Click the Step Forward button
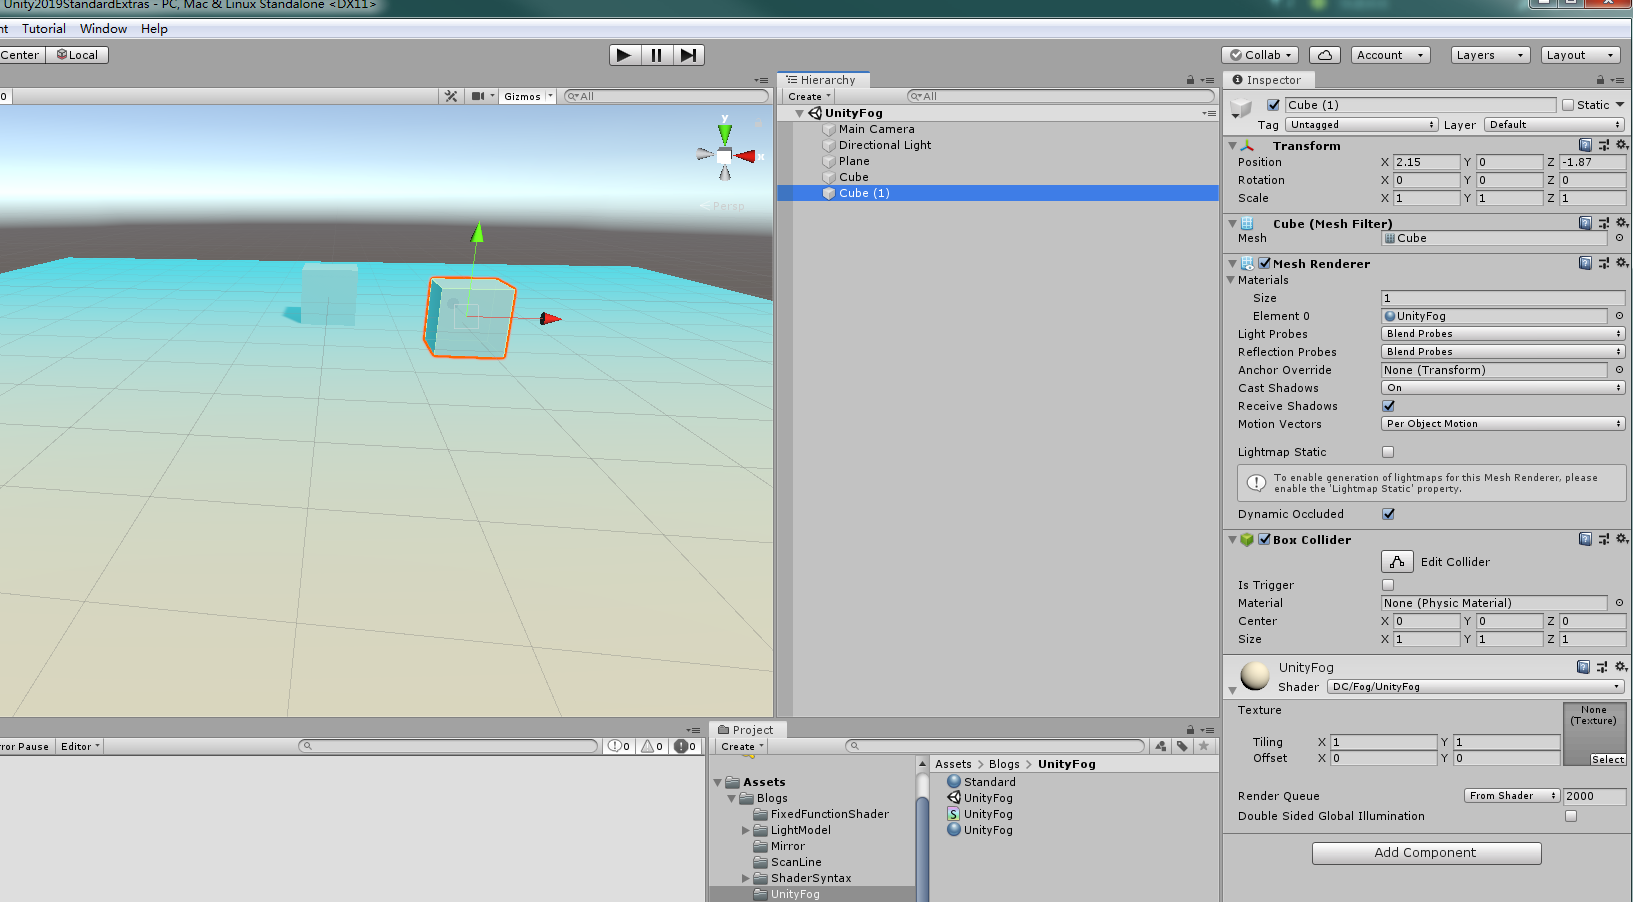 click(x=688, y=55)
